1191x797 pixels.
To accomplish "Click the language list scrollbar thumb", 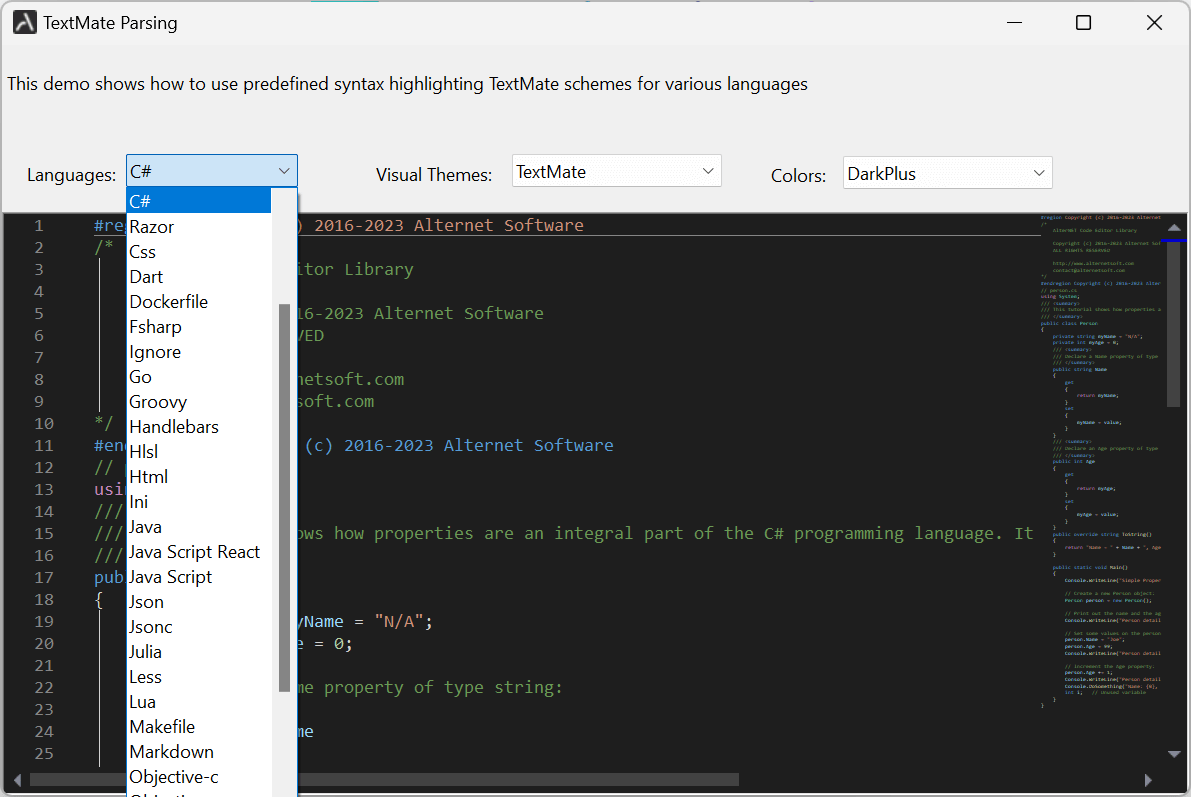I will pyautogui.click(x=285, y=498).
